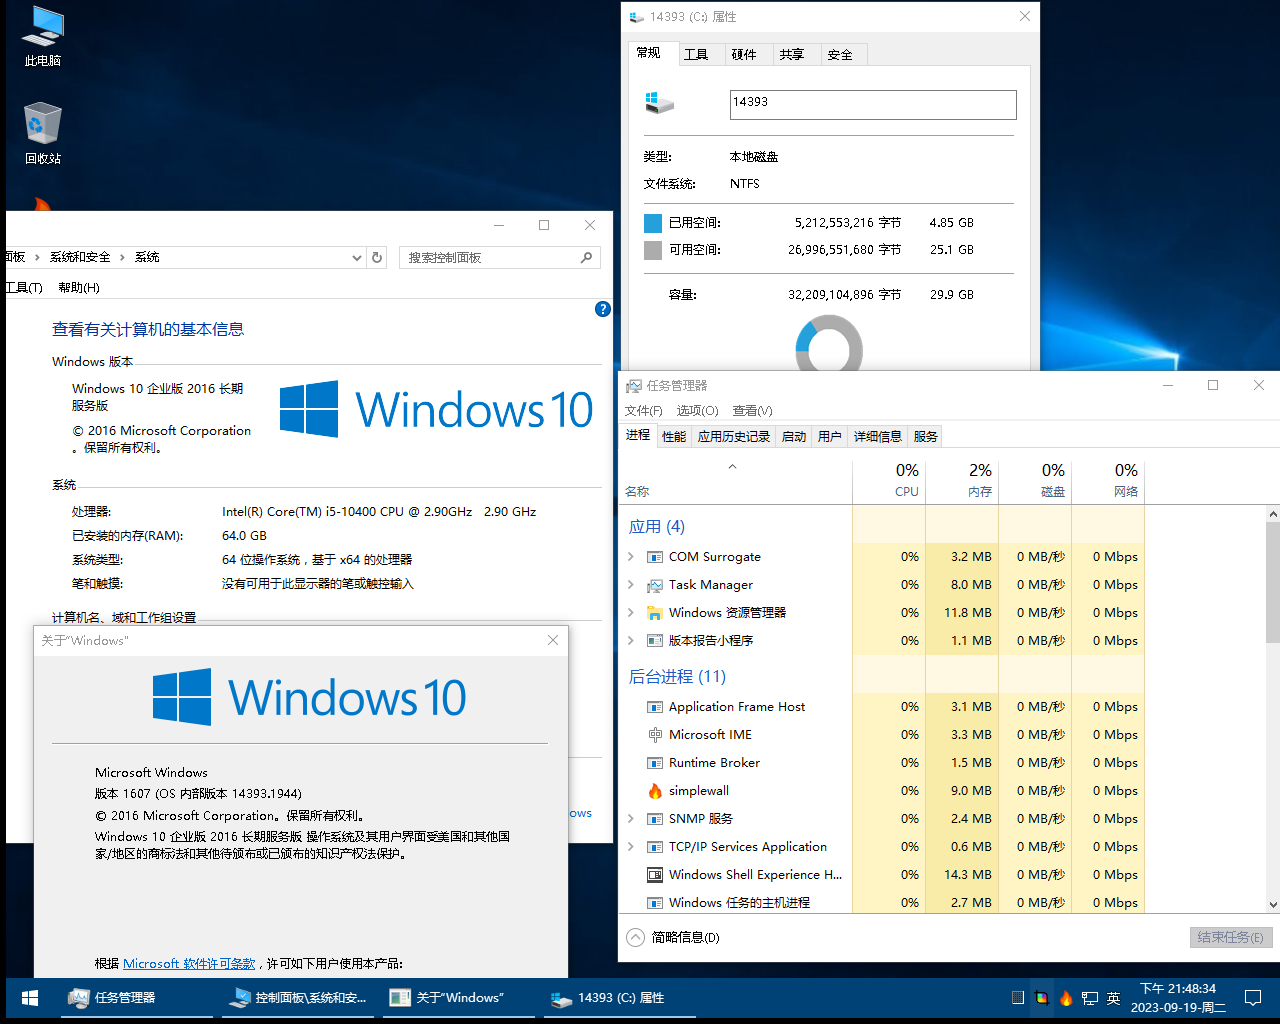Click the Runtime Broker process icon

[655, 763]
